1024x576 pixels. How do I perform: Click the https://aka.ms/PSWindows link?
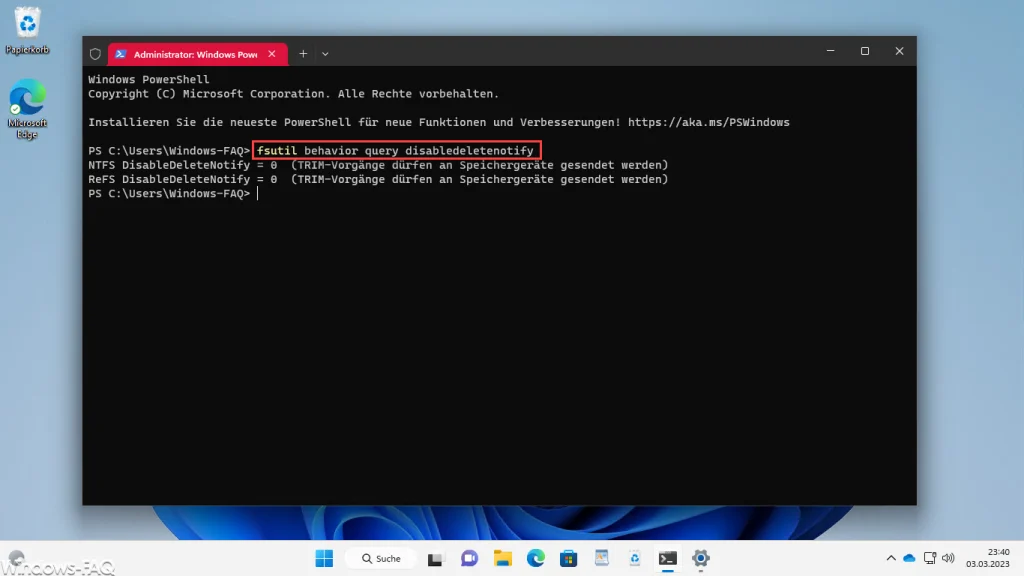point(709,122)
